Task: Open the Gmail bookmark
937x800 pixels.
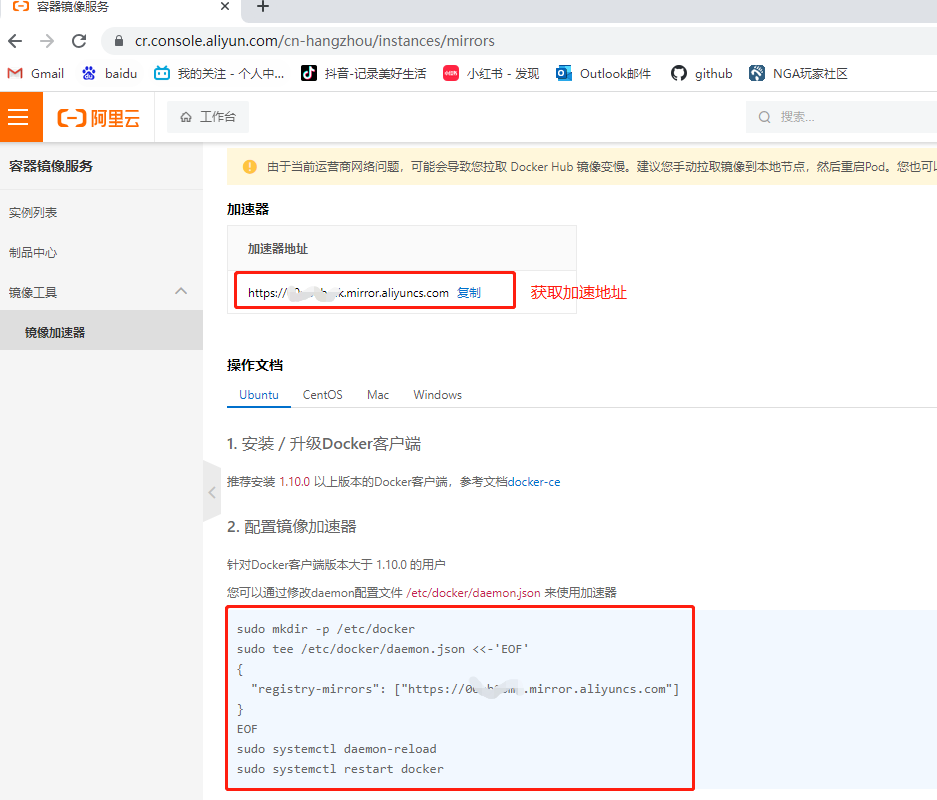Action: pos(35,73)
